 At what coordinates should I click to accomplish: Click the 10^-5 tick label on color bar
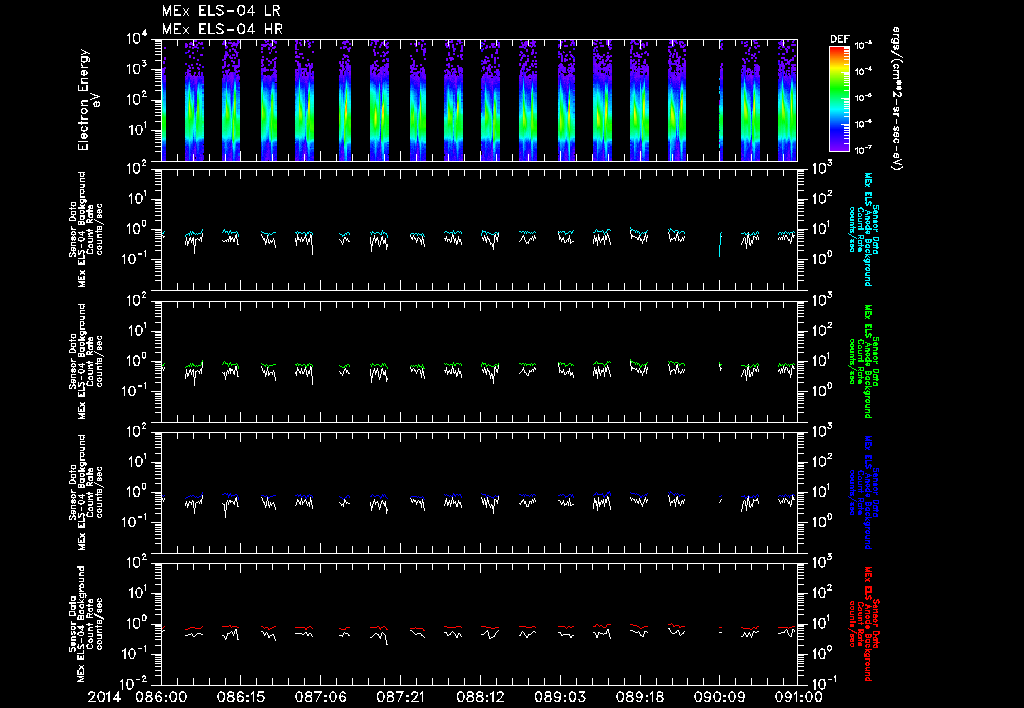tap(863, 97)
